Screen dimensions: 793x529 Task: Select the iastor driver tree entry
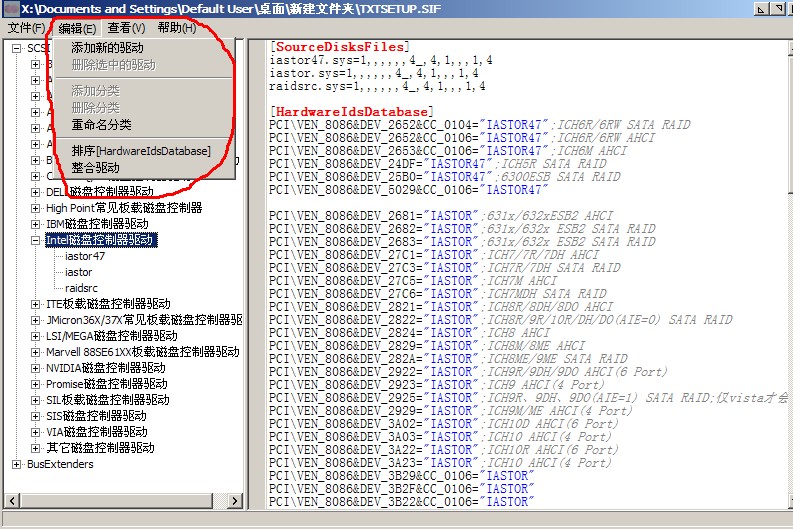[78, 272]
